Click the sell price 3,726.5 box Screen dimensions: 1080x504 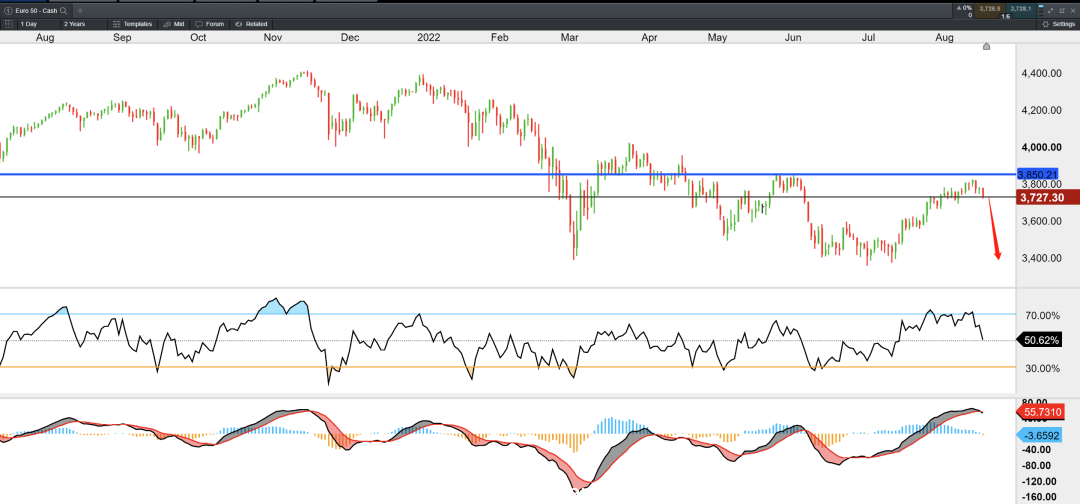tap(990, 8)
